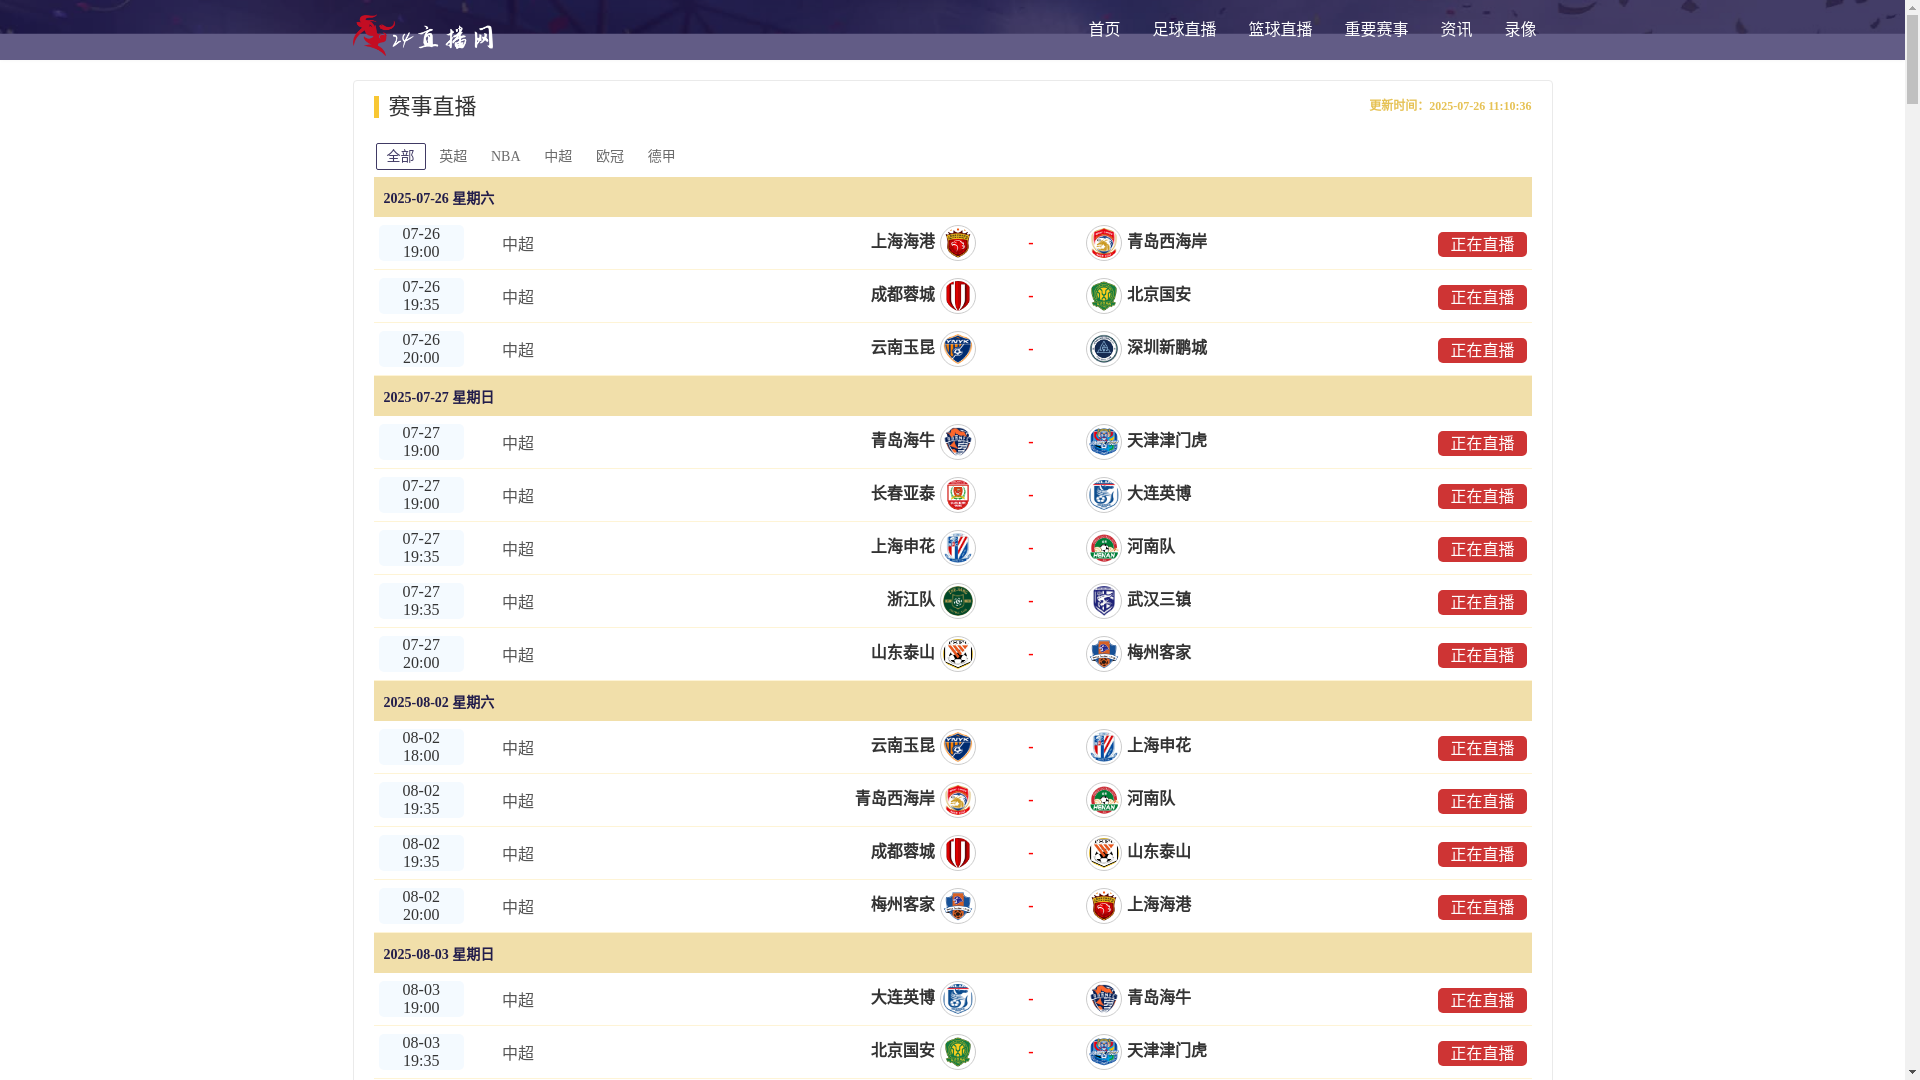The image size is (1920, 1080).
Task: Watch live 云南玉昆 vs 深圳新鹏城
Action: pyautogui.click(x=1482, y=350)
